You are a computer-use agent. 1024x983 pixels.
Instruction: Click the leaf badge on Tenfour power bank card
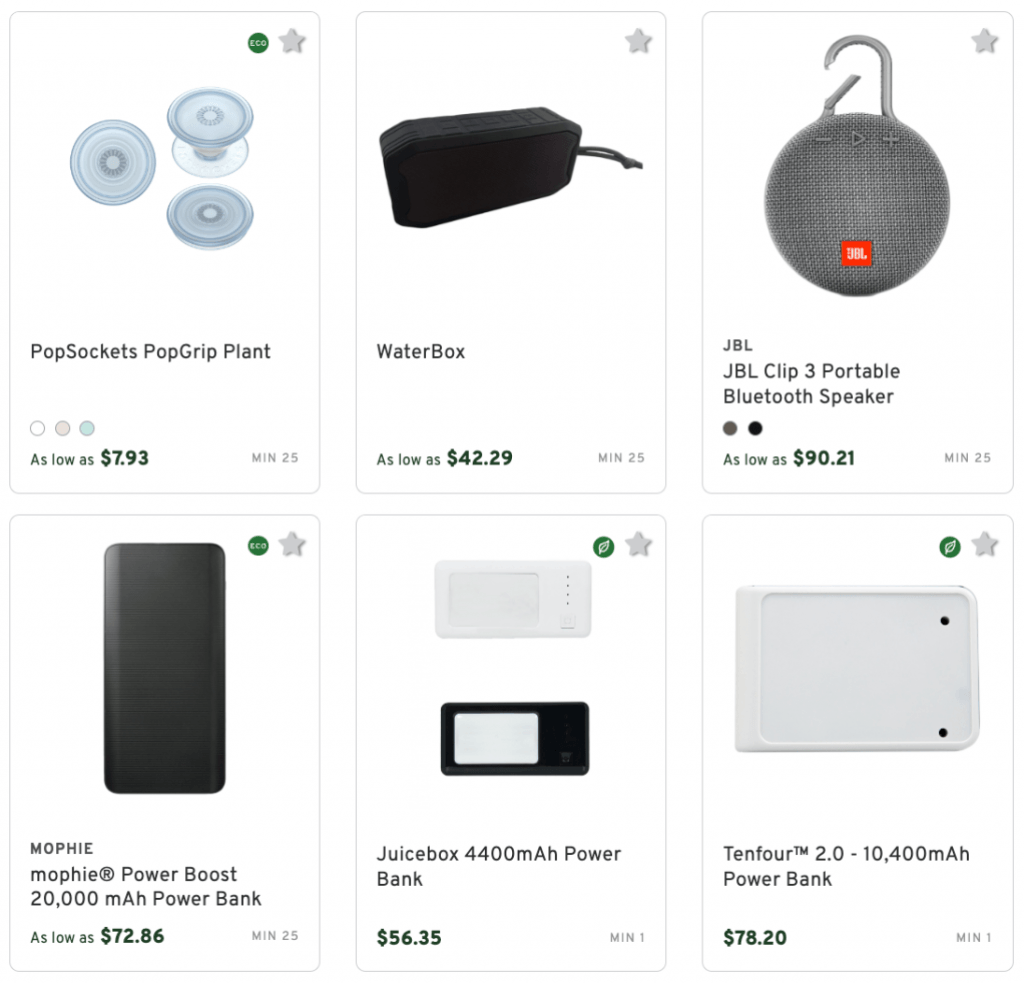click(x=949, y=545)
